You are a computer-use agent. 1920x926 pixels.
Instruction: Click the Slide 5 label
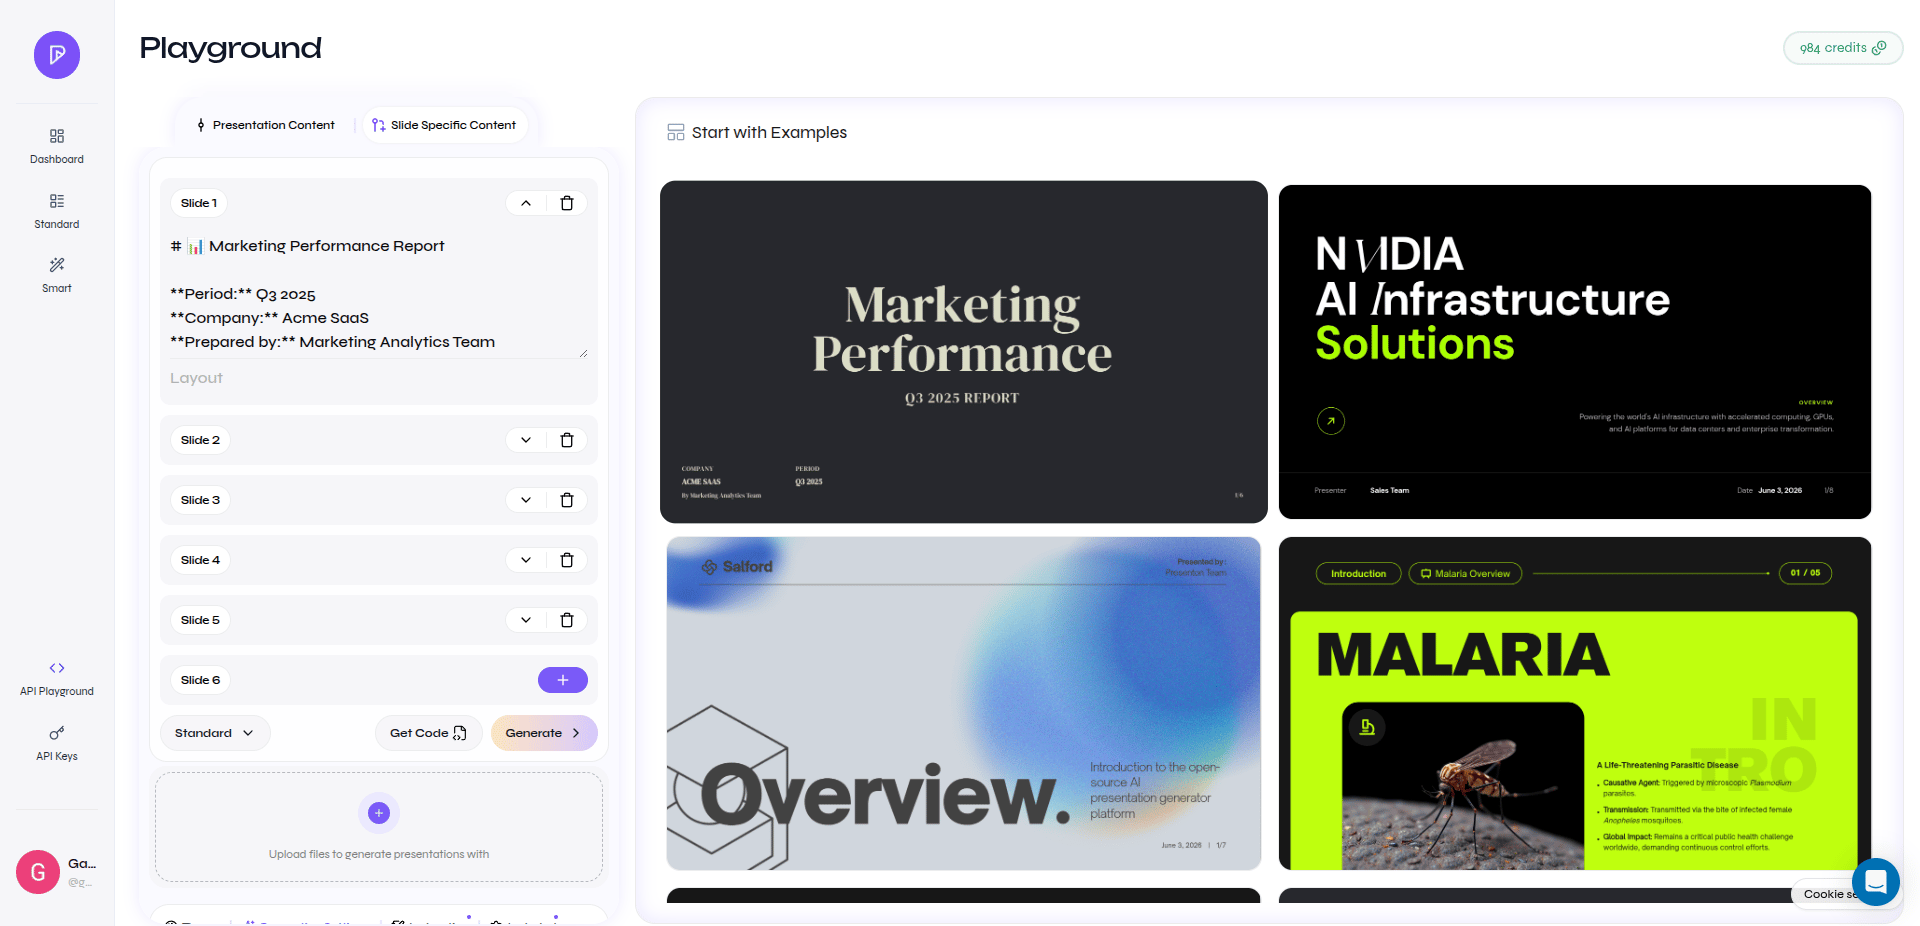pyautogui.click(x=200, y=620)
